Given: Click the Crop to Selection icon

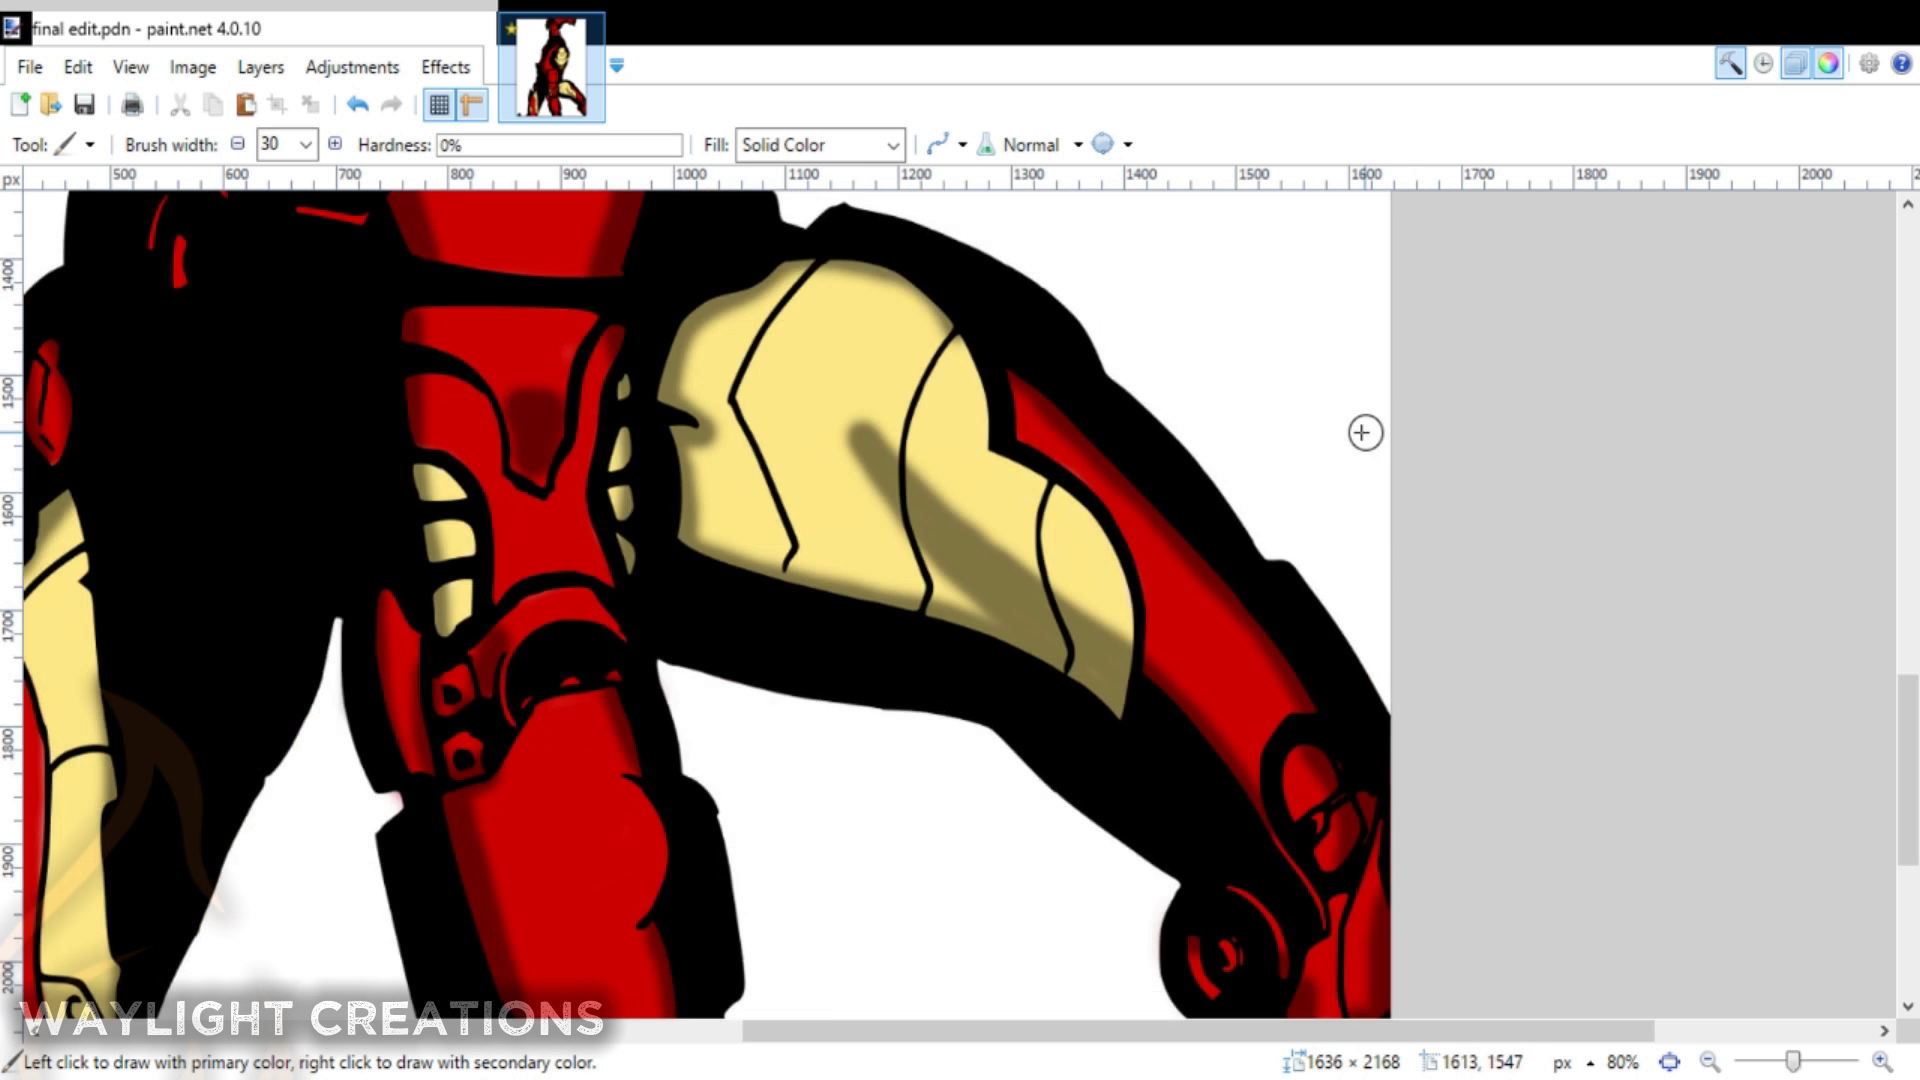Looking at the screenshot, I should 278,104.
